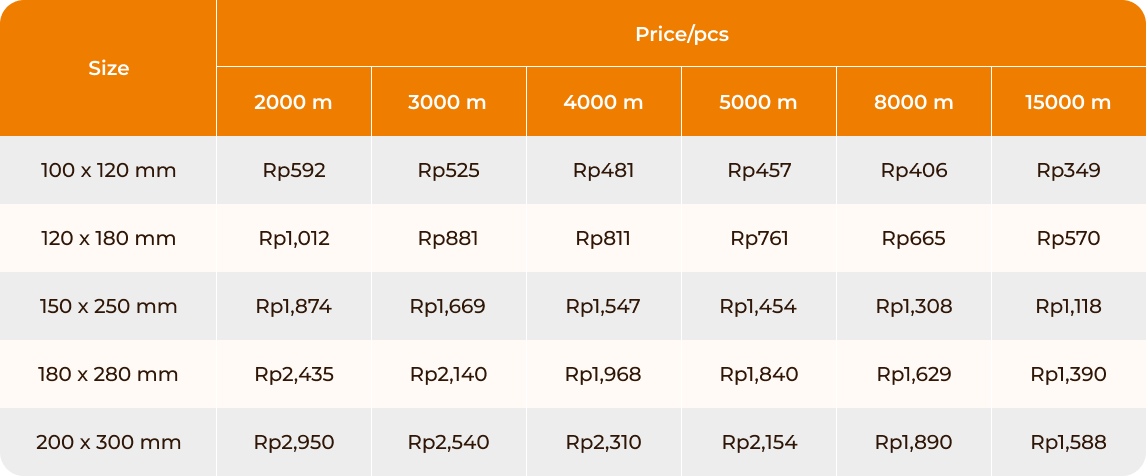This screenshot has height=476, width=1146.
Task: Click the Rp592 price cell
Action: point(294,170)
